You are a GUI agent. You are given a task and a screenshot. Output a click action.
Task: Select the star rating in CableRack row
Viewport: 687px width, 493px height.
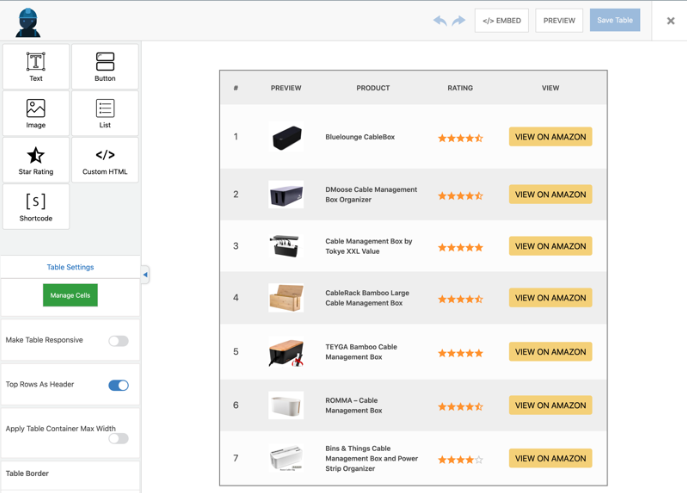(460, 299)
